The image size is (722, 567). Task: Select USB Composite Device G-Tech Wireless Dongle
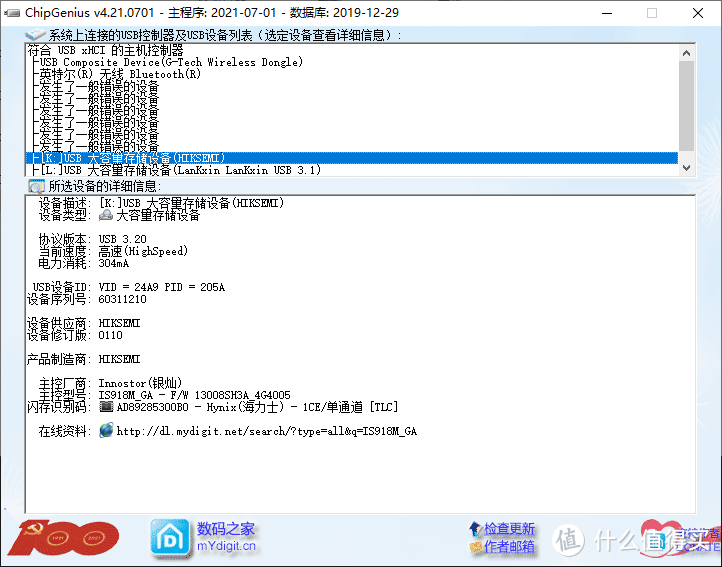click(x=171, y=62)
